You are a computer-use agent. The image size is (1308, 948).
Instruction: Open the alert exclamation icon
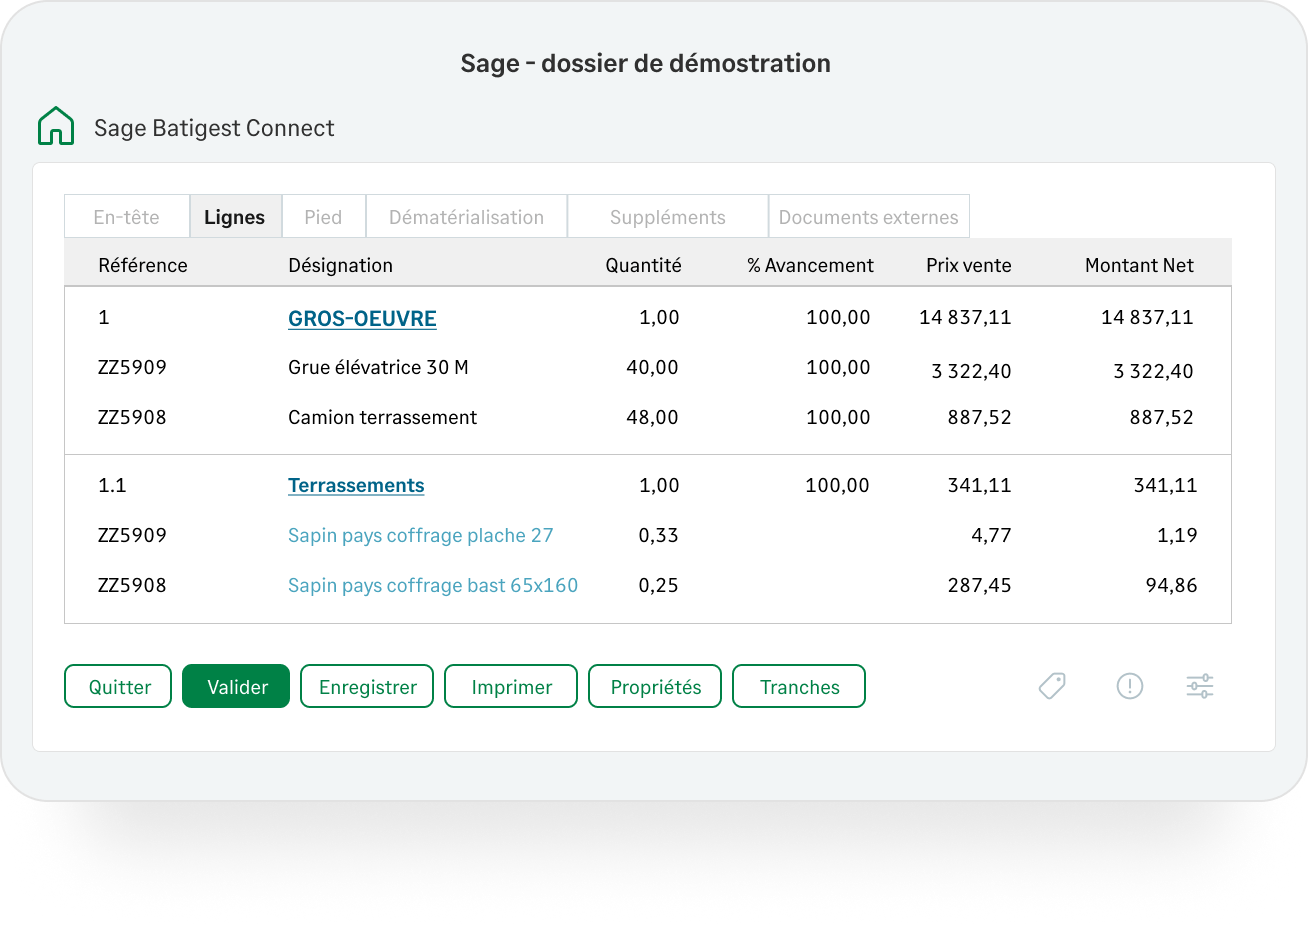tap(1129, 686)
